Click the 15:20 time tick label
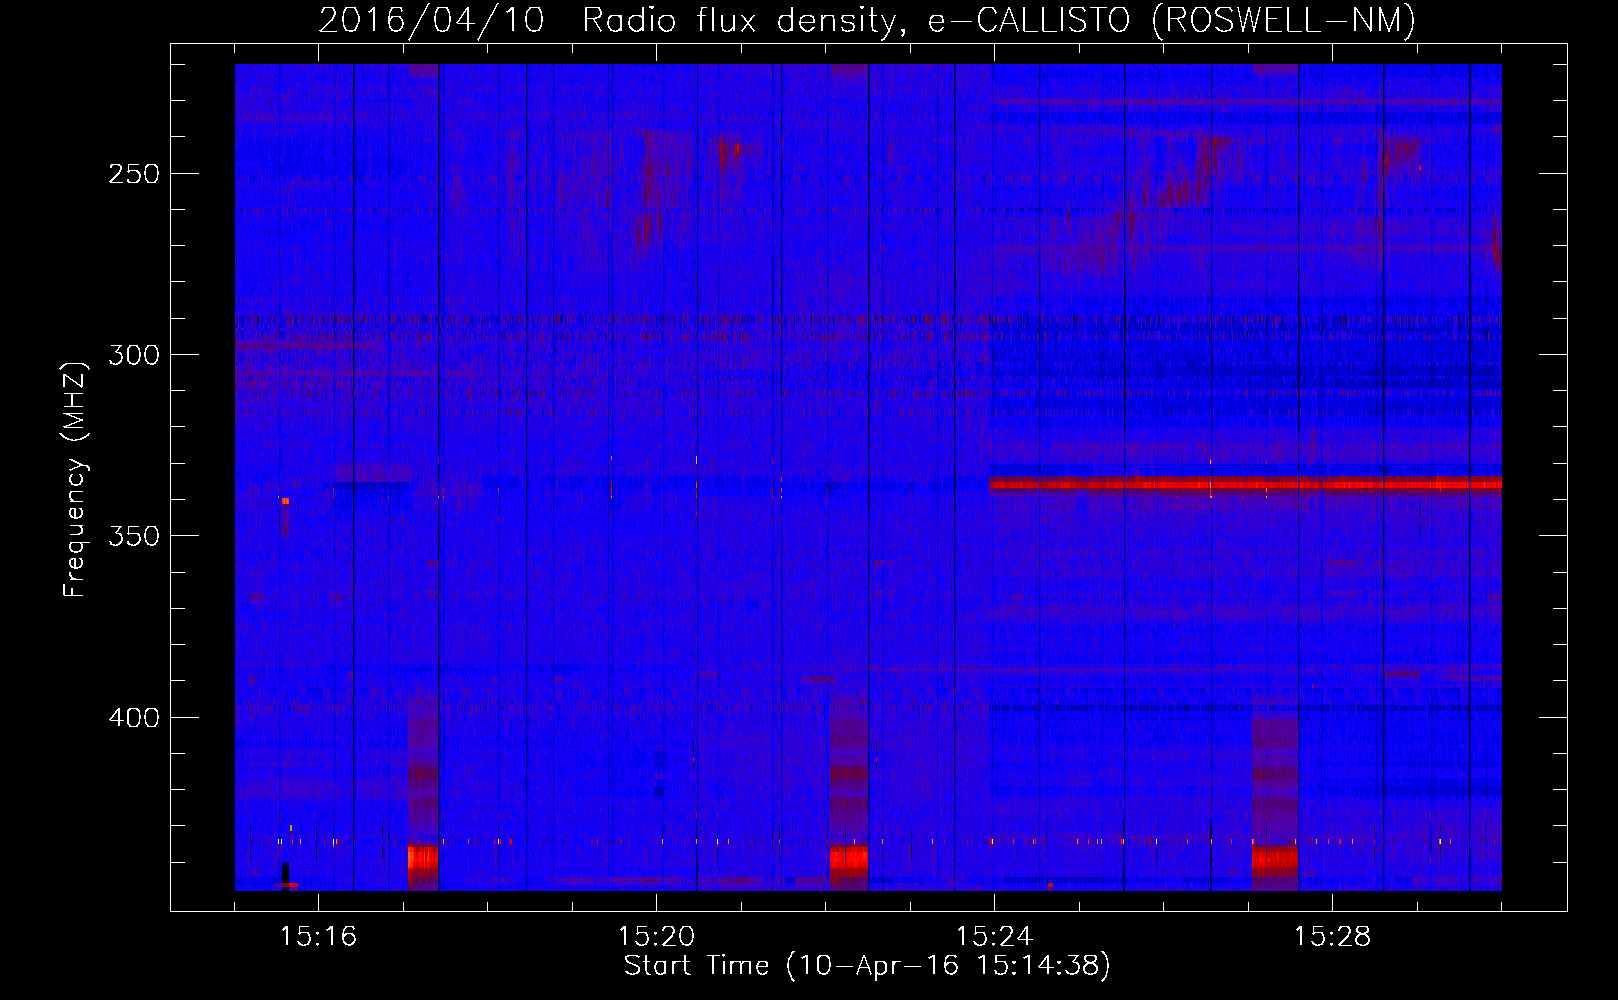 click(x=656, y=937)
